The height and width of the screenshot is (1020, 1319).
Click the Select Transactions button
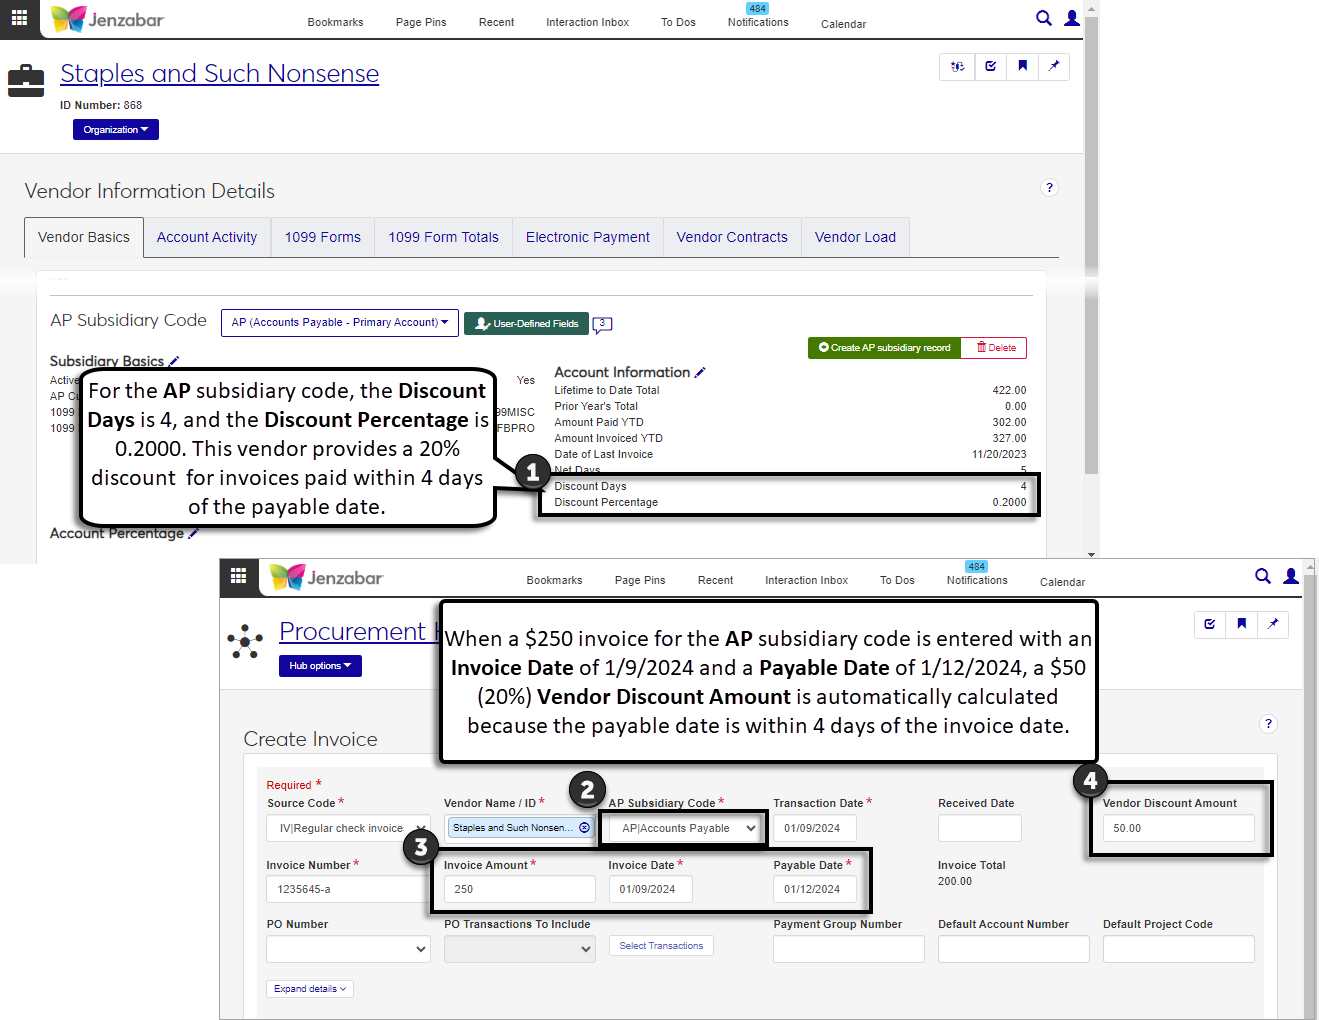661,946
